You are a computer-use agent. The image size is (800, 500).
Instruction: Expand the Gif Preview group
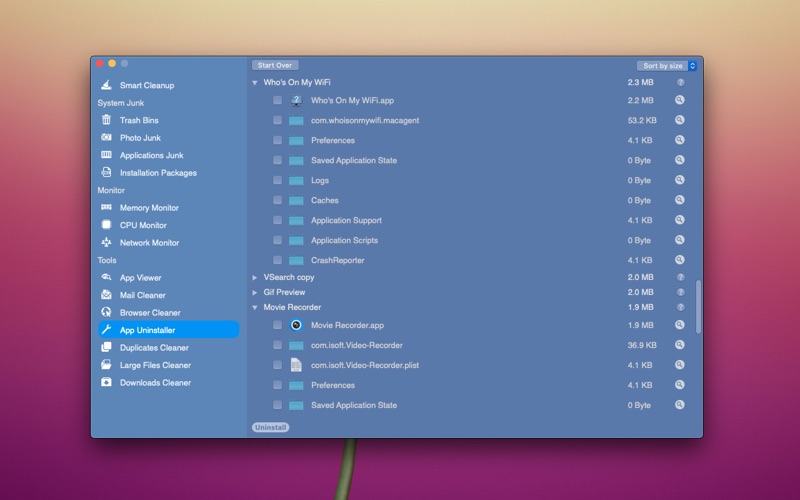pyautogui.click(x=255, y=292)
